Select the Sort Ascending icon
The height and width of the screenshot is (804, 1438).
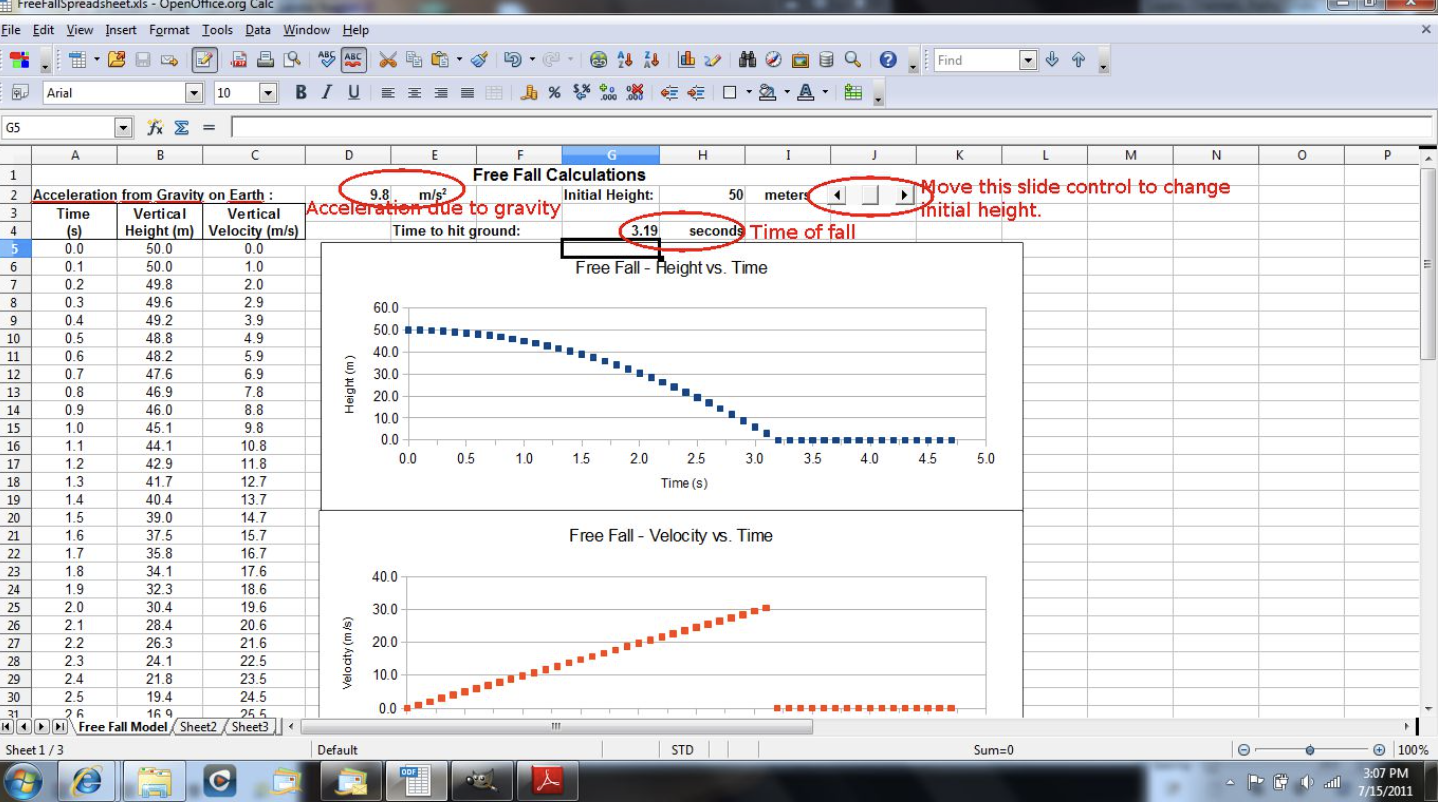tap(624, 60)
